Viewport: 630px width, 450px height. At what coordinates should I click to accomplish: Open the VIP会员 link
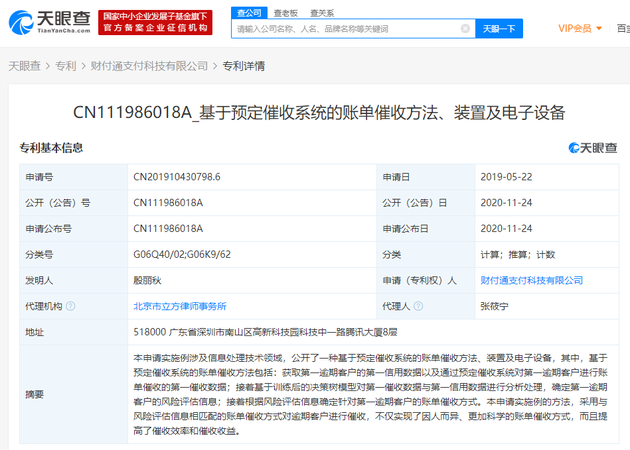click(x=575, y=29)
